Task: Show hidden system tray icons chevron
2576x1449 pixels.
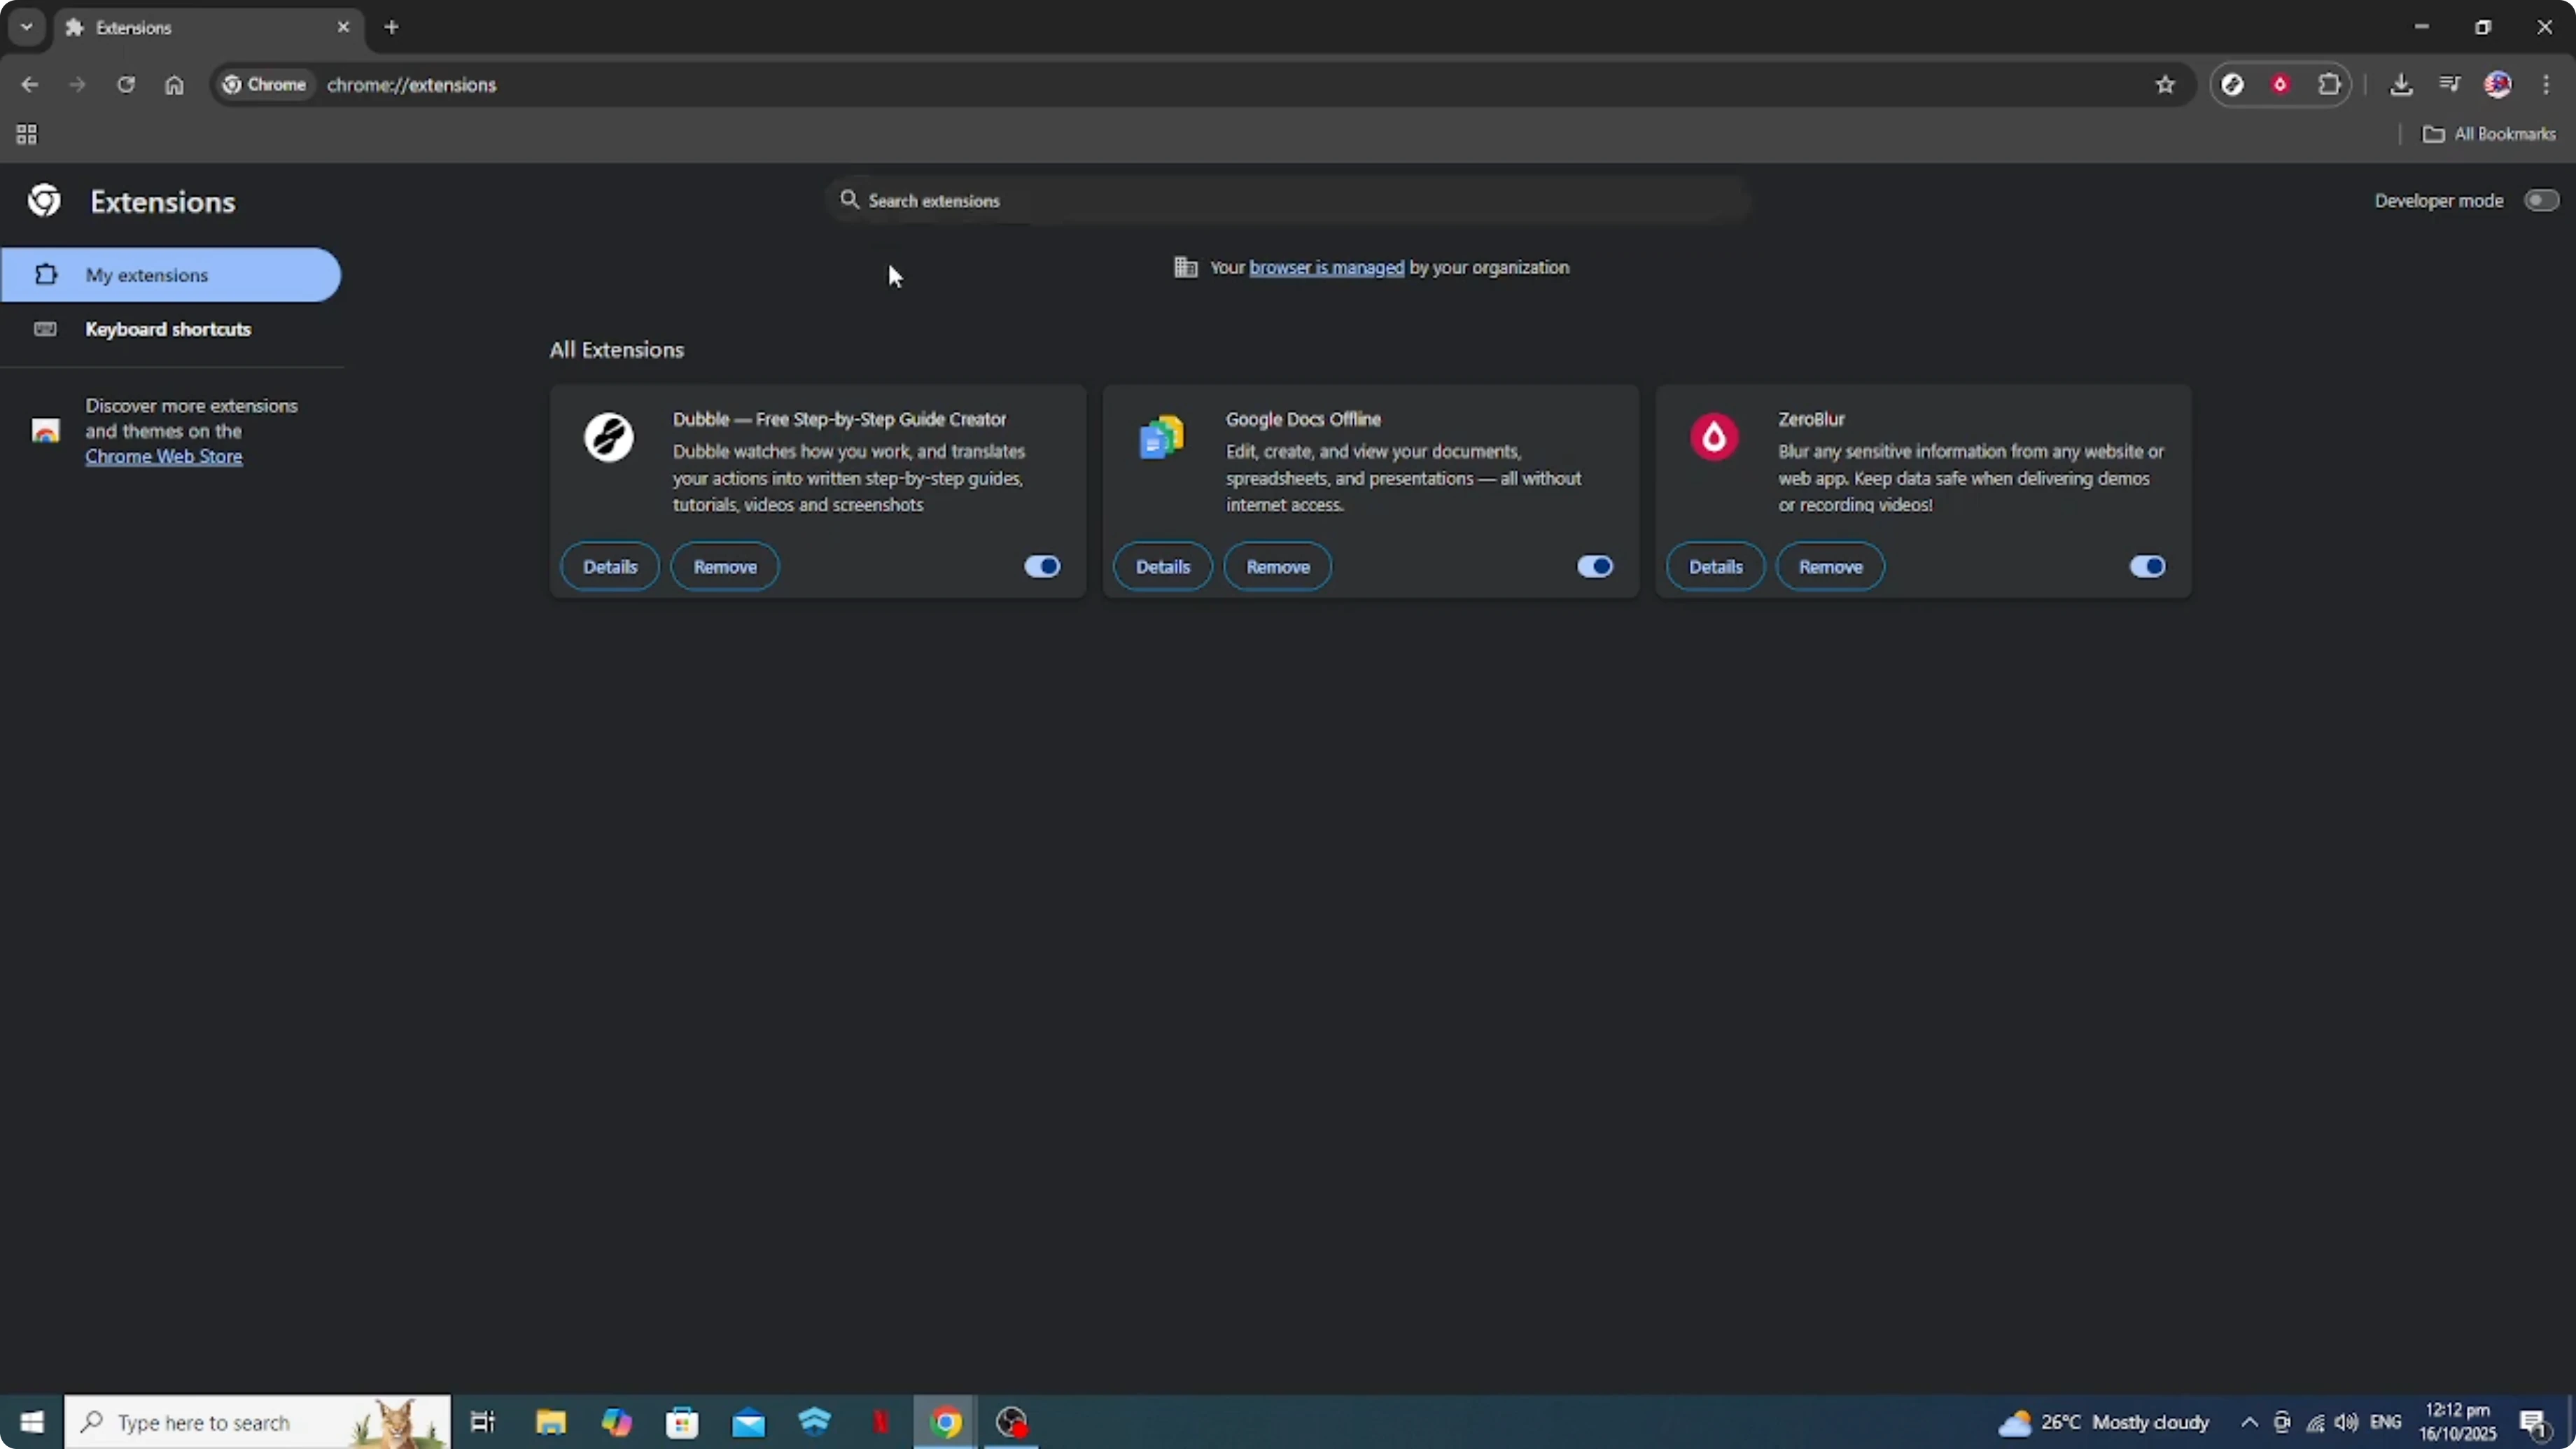Action: (2249, 1422)
